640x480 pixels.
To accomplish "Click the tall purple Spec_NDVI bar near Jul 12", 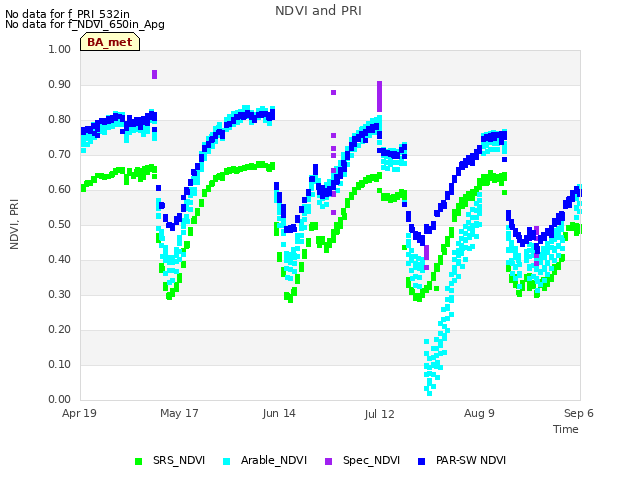I will point(380,96).
